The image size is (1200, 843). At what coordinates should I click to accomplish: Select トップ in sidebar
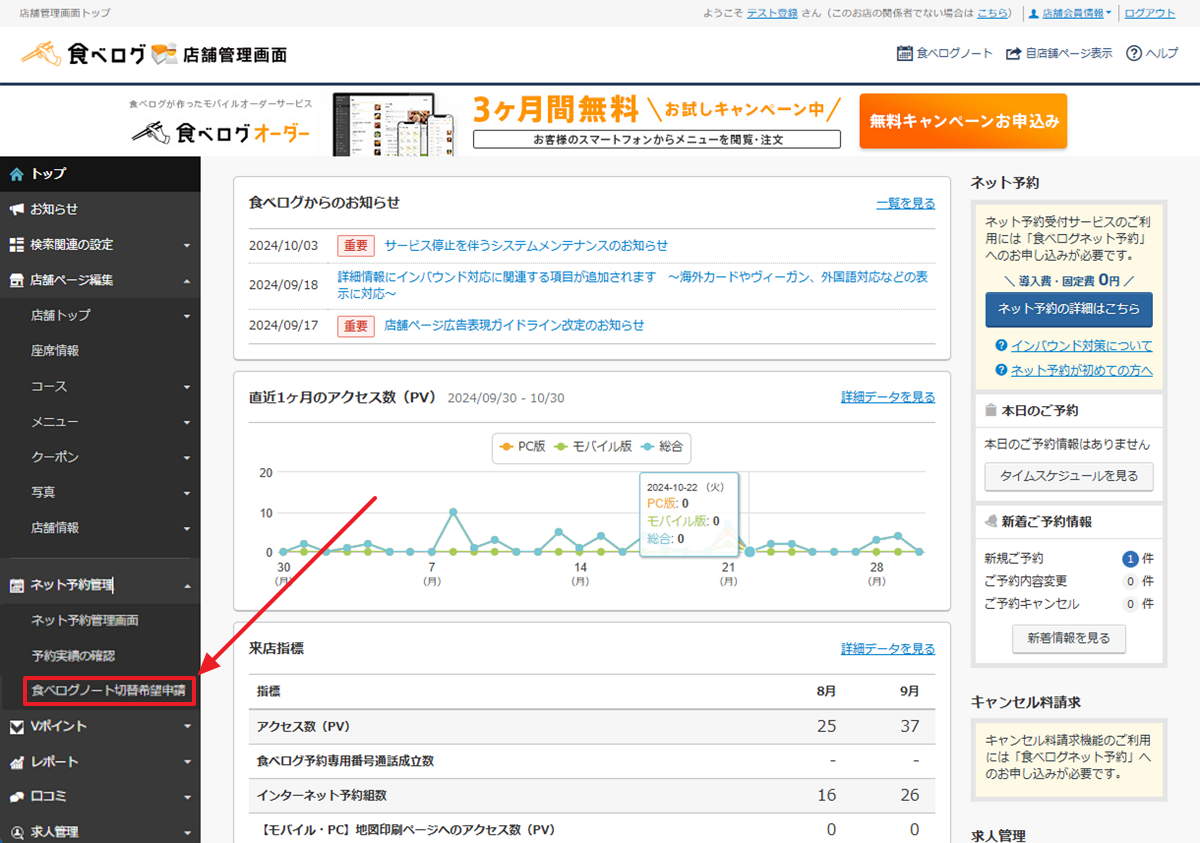100,174
